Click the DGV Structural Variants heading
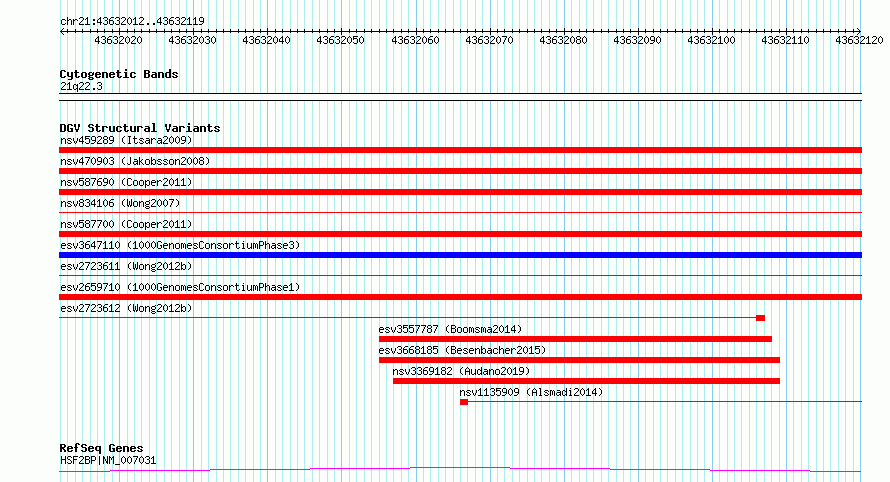Viewport: 890px width, 482px height. [140, 128]
